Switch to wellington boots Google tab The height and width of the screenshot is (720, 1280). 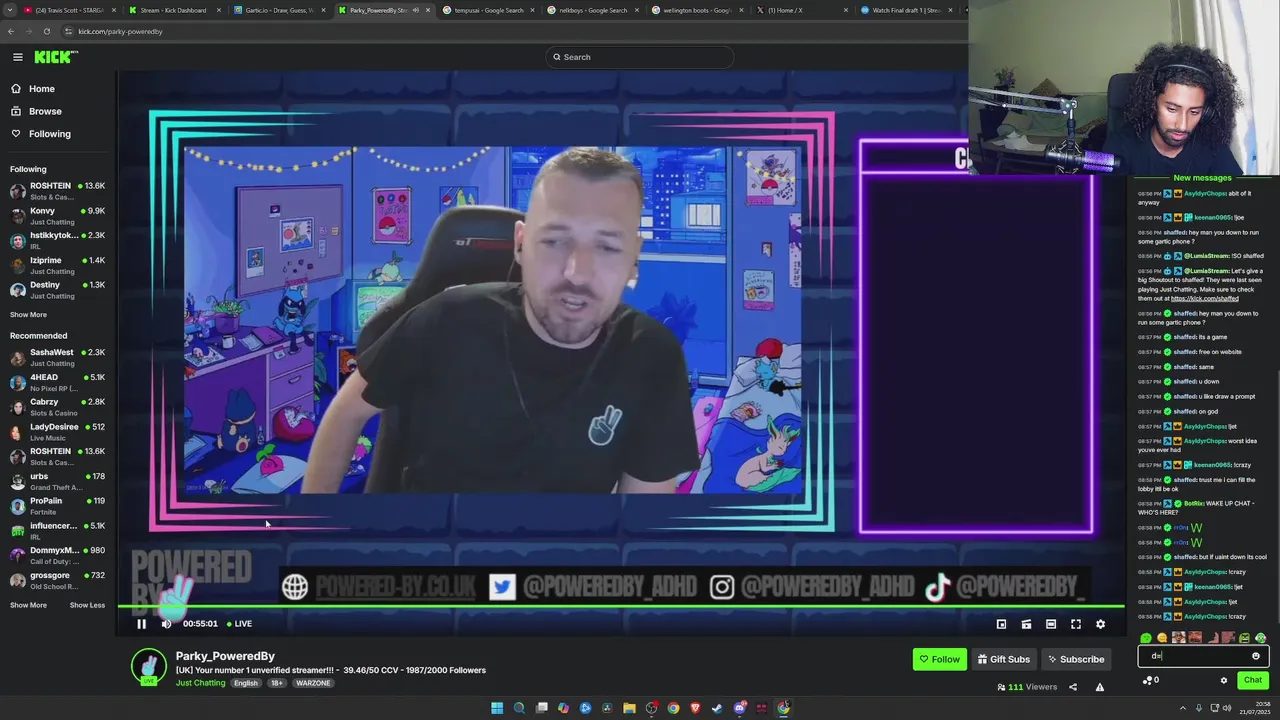pos(697,10)
